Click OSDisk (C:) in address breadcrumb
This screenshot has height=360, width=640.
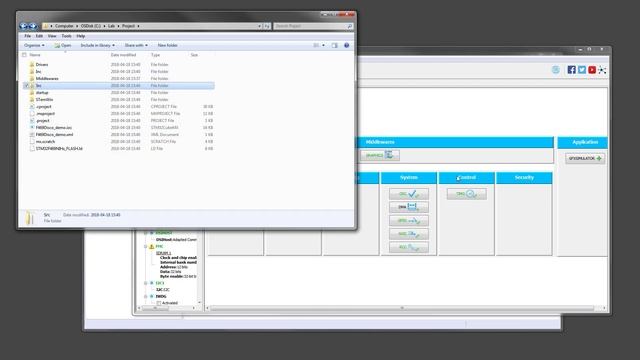pos(91,26)
